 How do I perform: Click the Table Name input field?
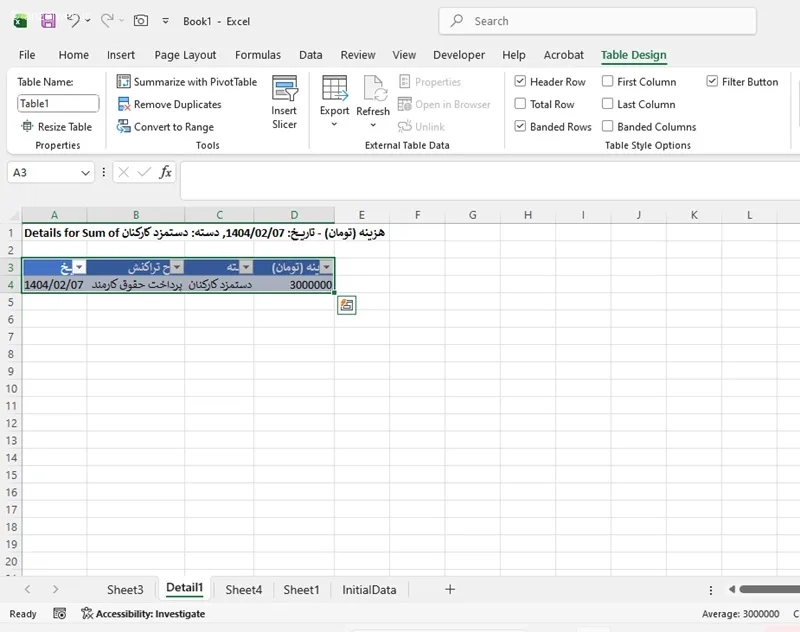[x=58, y=103]
